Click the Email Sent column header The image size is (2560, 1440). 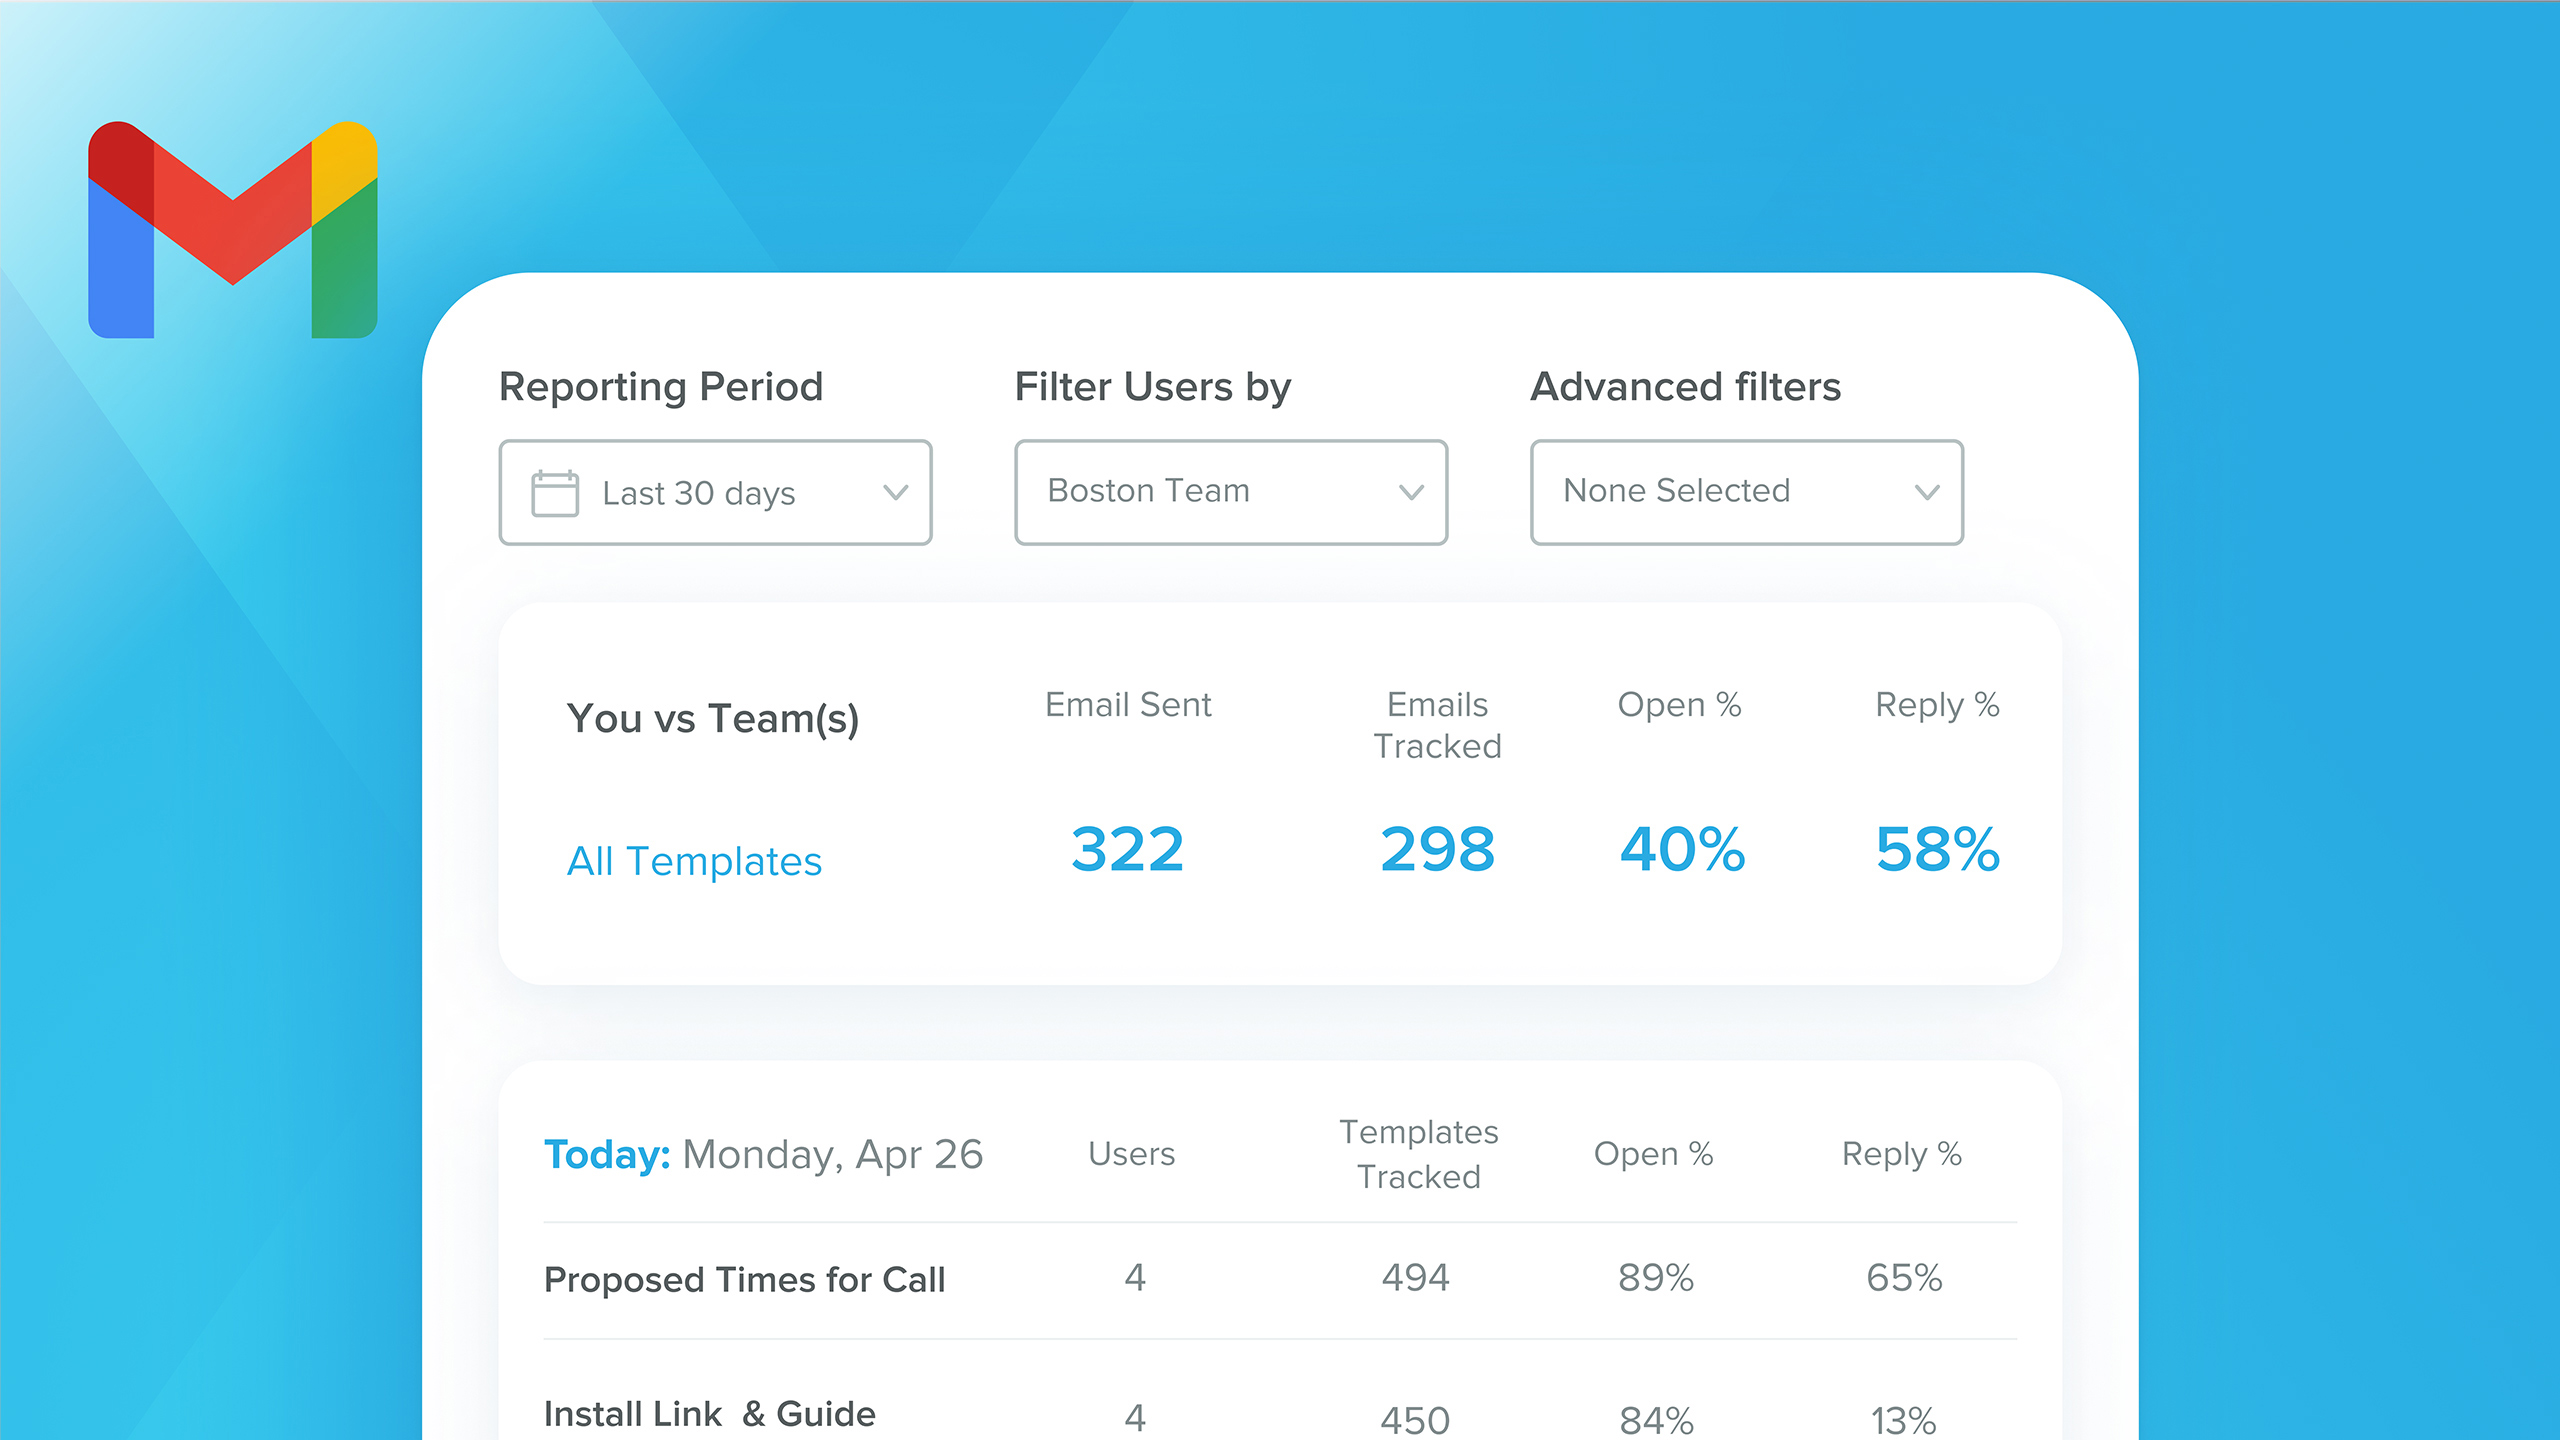tap(1127, 704)
